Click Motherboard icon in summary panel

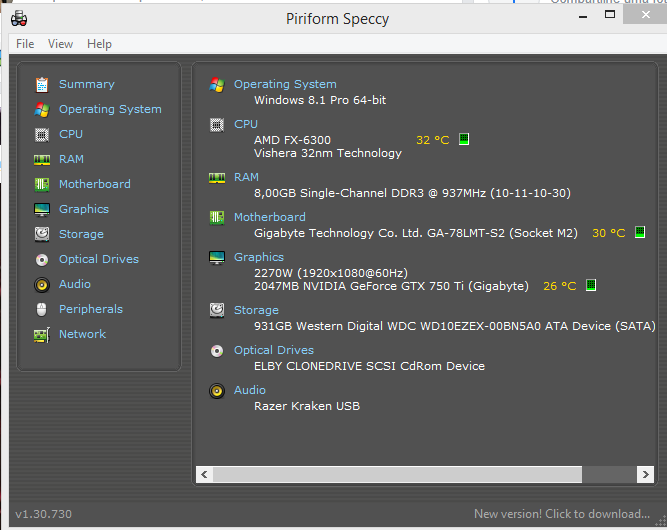point(217,218)
